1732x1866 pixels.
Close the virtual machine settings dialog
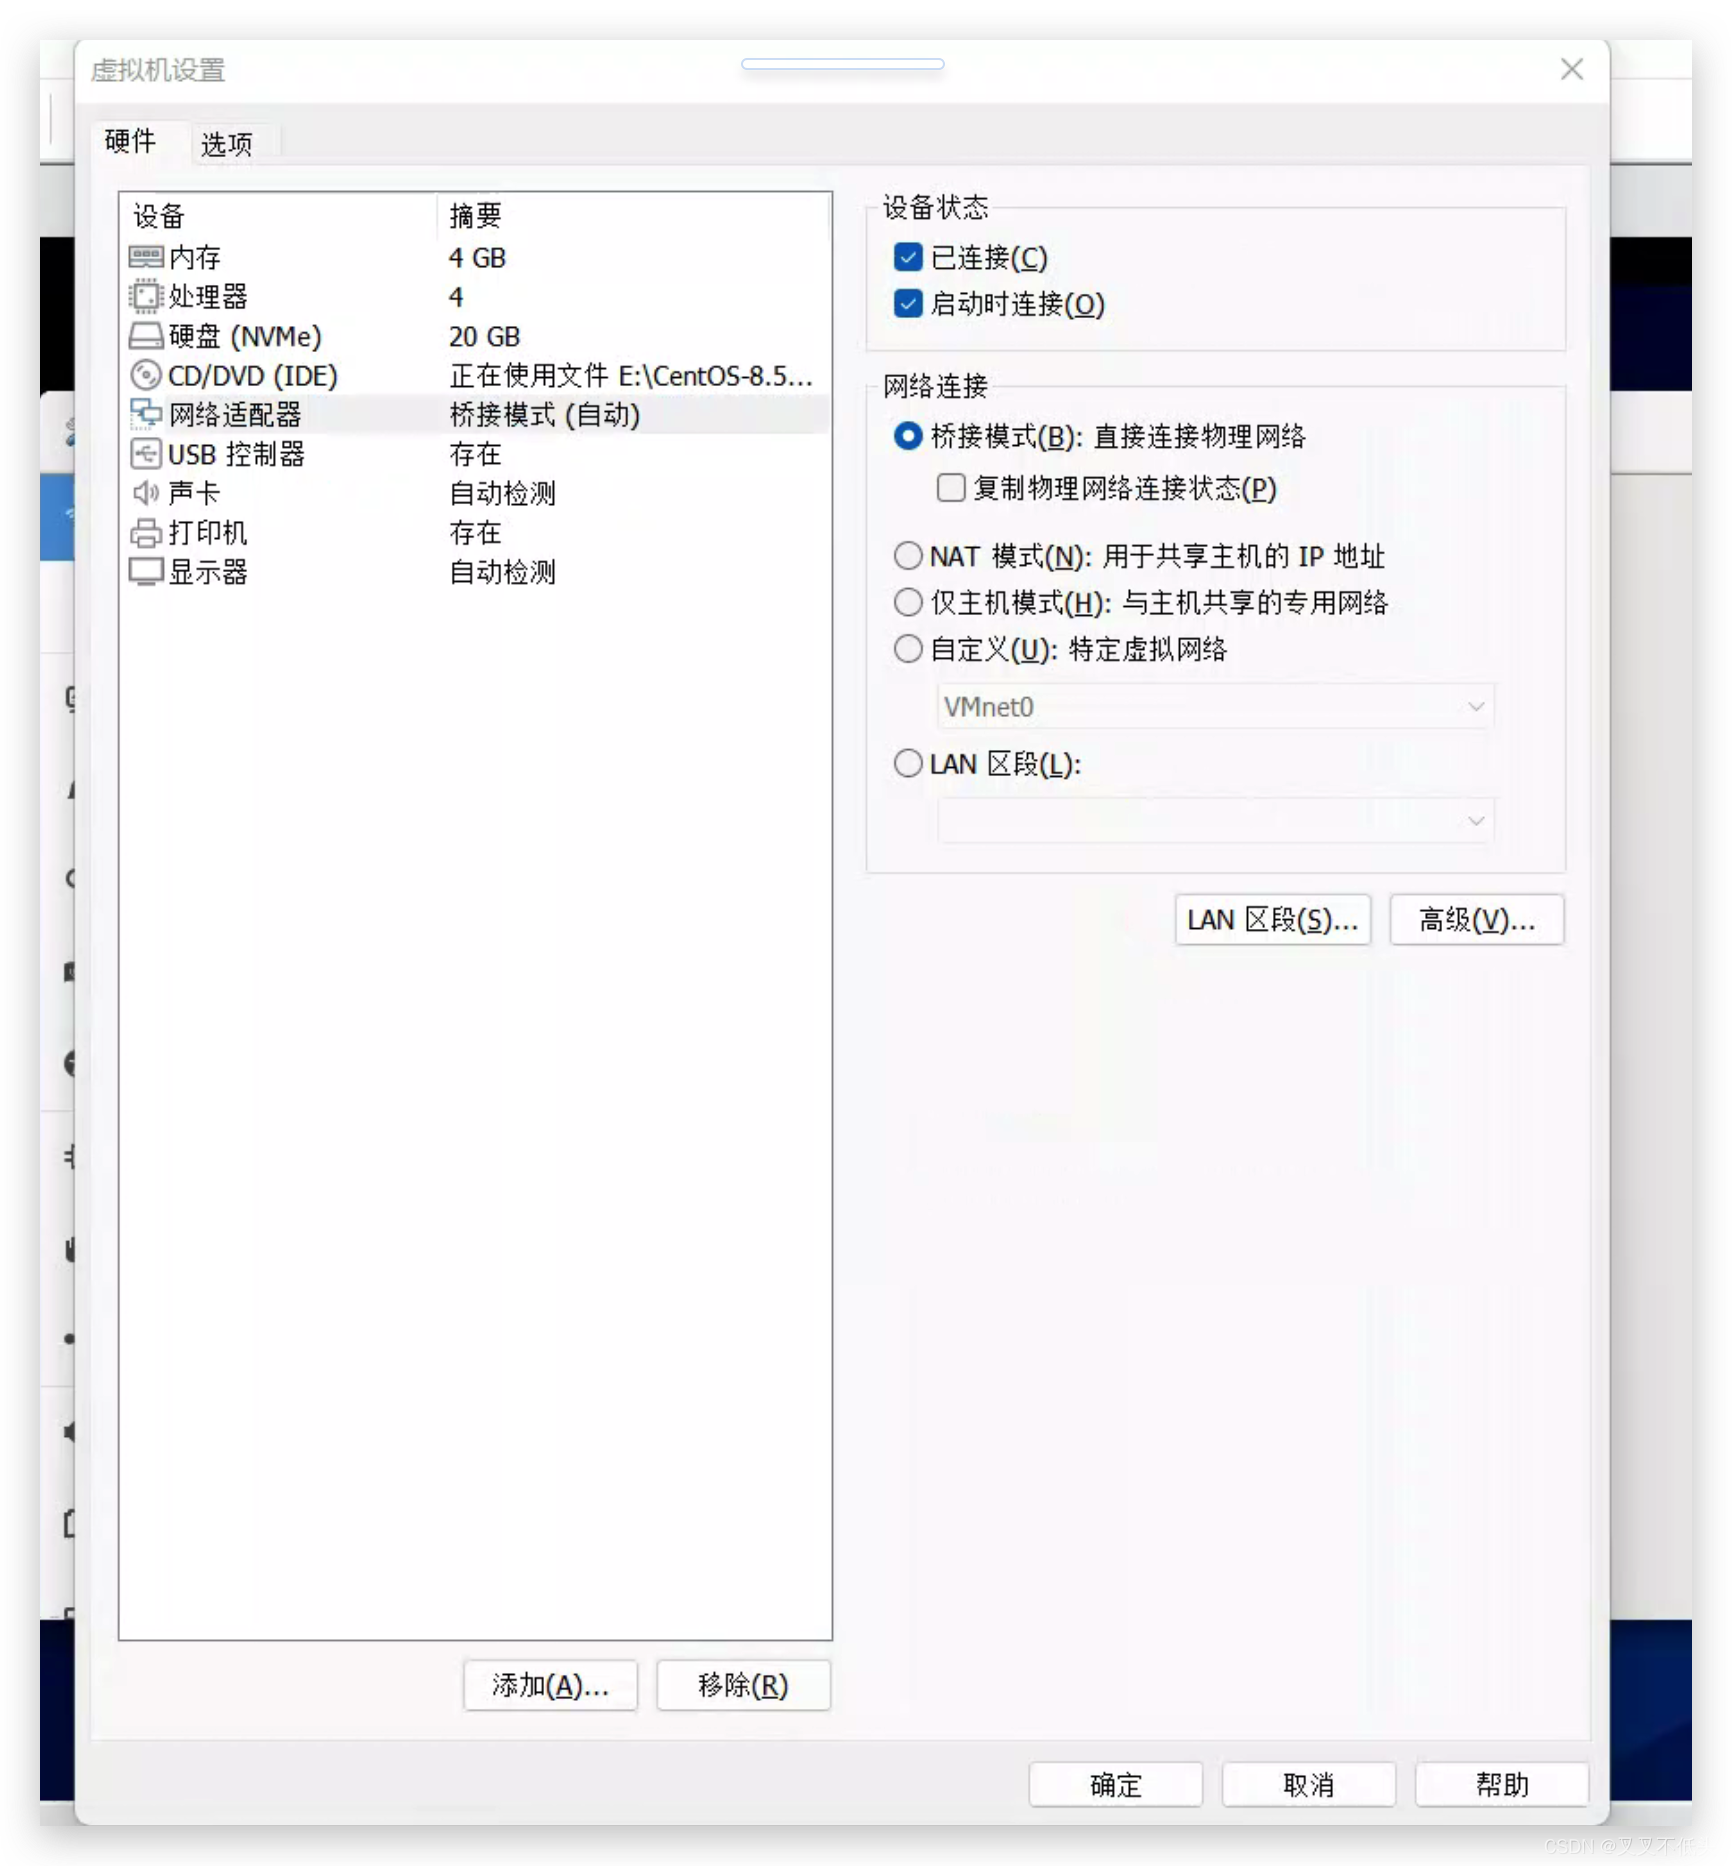point(1571,69)
